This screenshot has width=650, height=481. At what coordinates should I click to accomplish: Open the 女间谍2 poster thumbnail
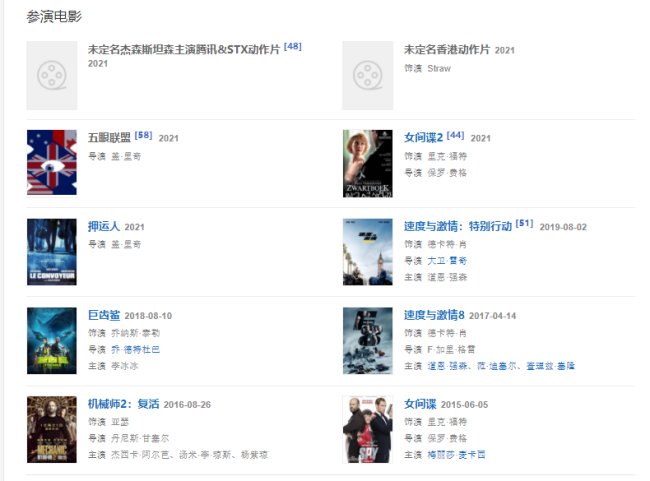point(367,162)
